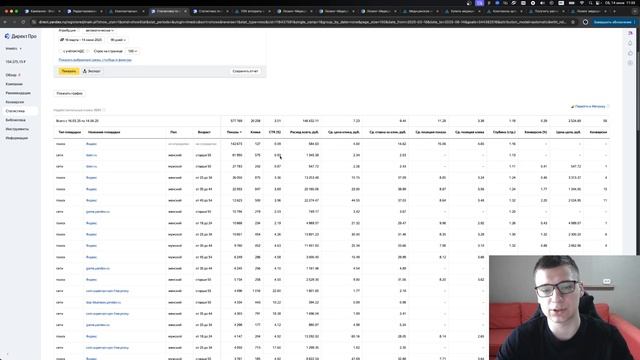Click the Экспорт button
The height and width of the screenshot is (360, 640).
pyautogui.click(x=92, y=71)
